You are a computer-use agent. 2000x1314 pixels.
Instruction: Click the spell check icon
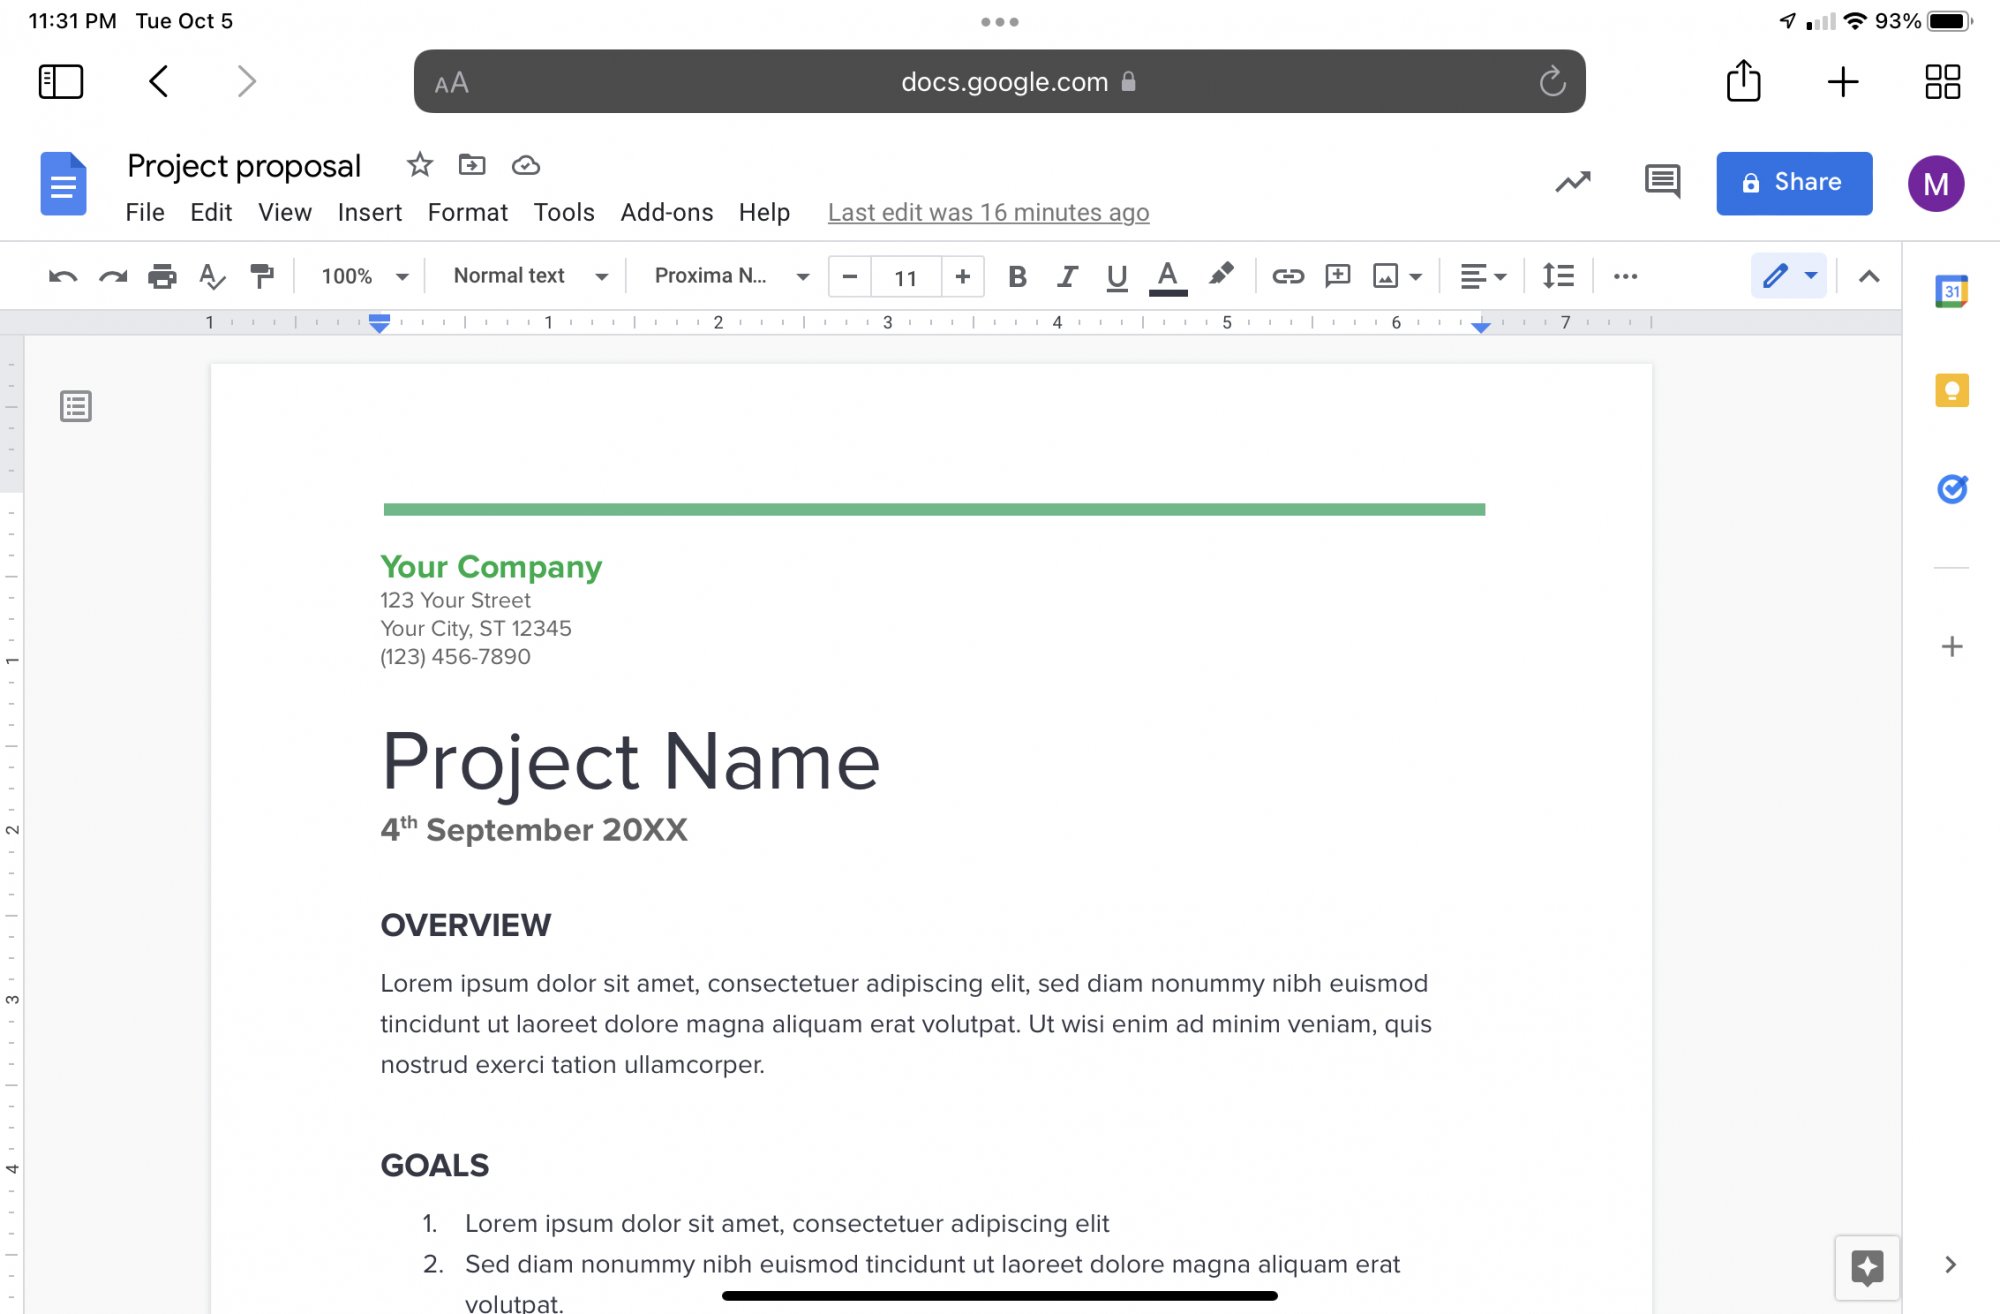211,276
